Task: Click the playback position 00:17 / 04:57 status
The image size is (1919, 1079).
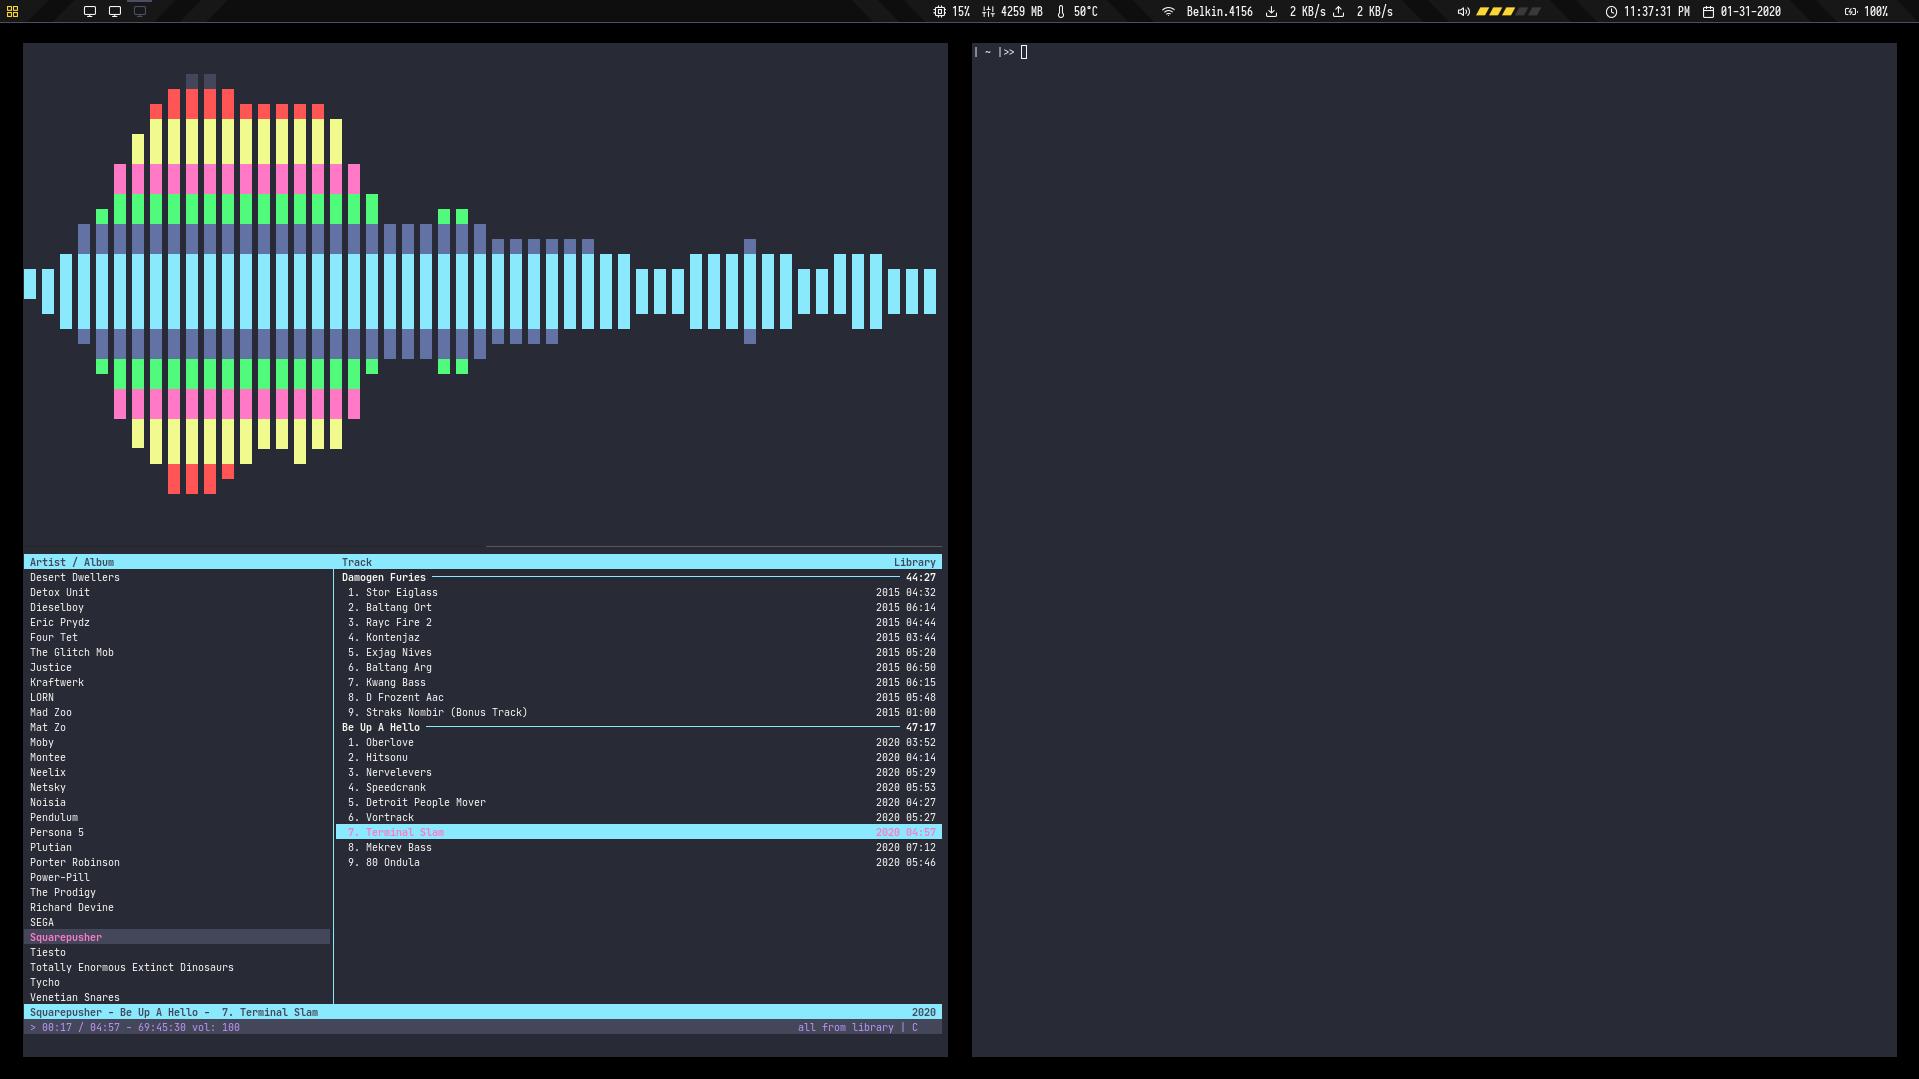Action: (81, 1027)
